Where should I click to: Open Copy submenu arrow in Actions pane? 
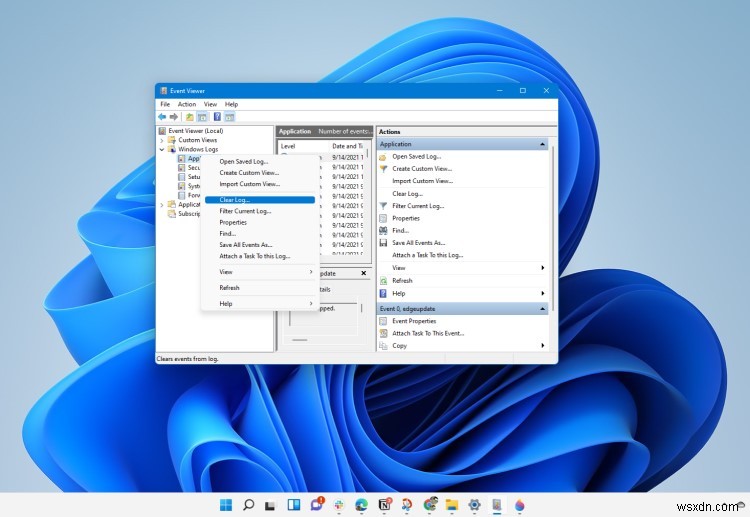[542, 346]
